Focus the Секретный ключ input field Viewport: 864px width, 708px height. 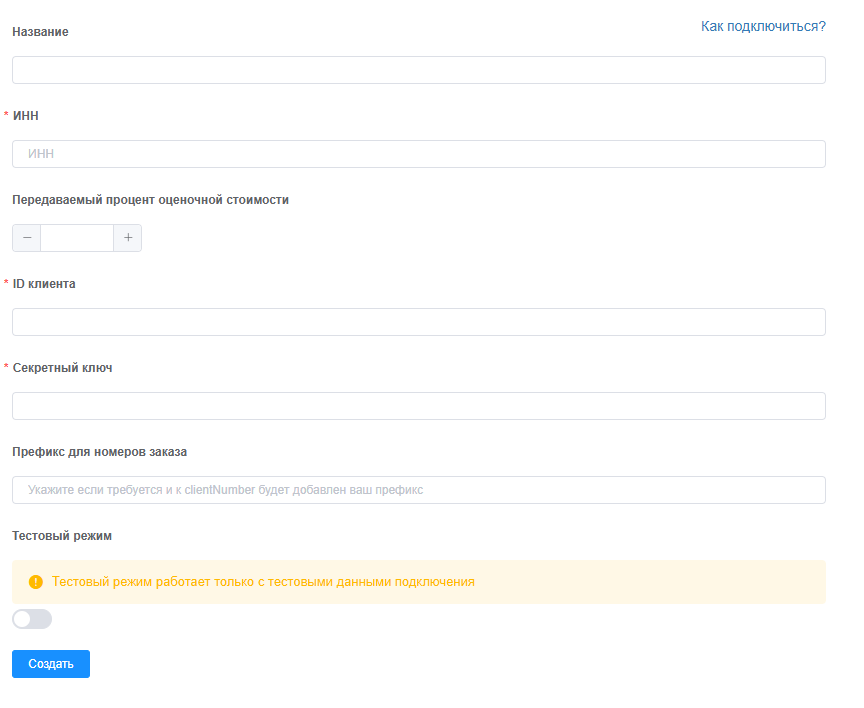pos(418,406)
